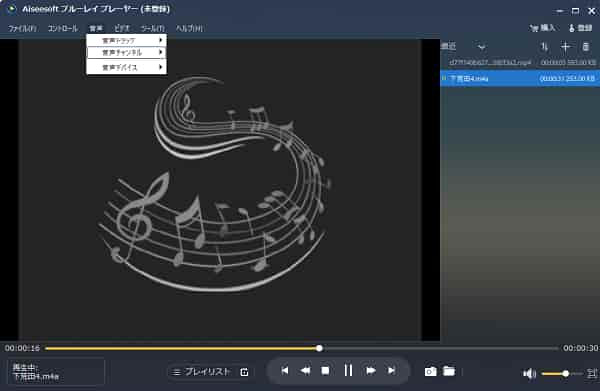Toggle the プレイリスト button
This screenshot has width=600, height=391.
click(x=202, y=371)
